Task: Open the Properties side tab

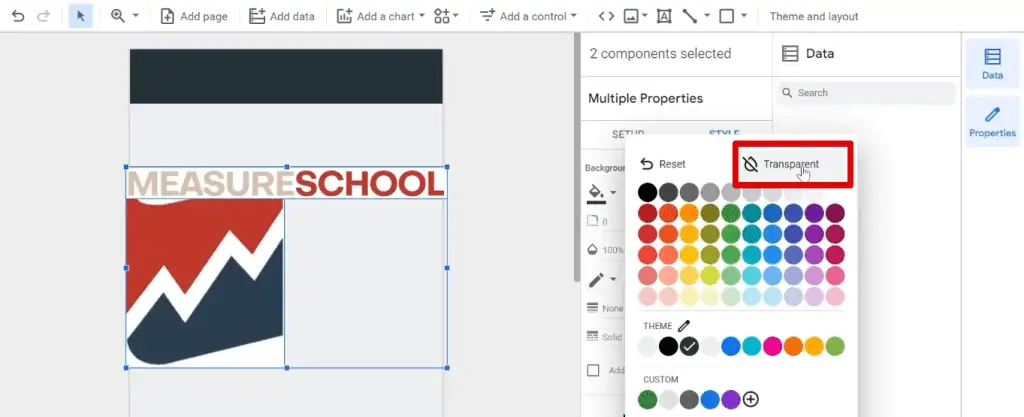Action: pyautogui.click(x=992, y=121)
